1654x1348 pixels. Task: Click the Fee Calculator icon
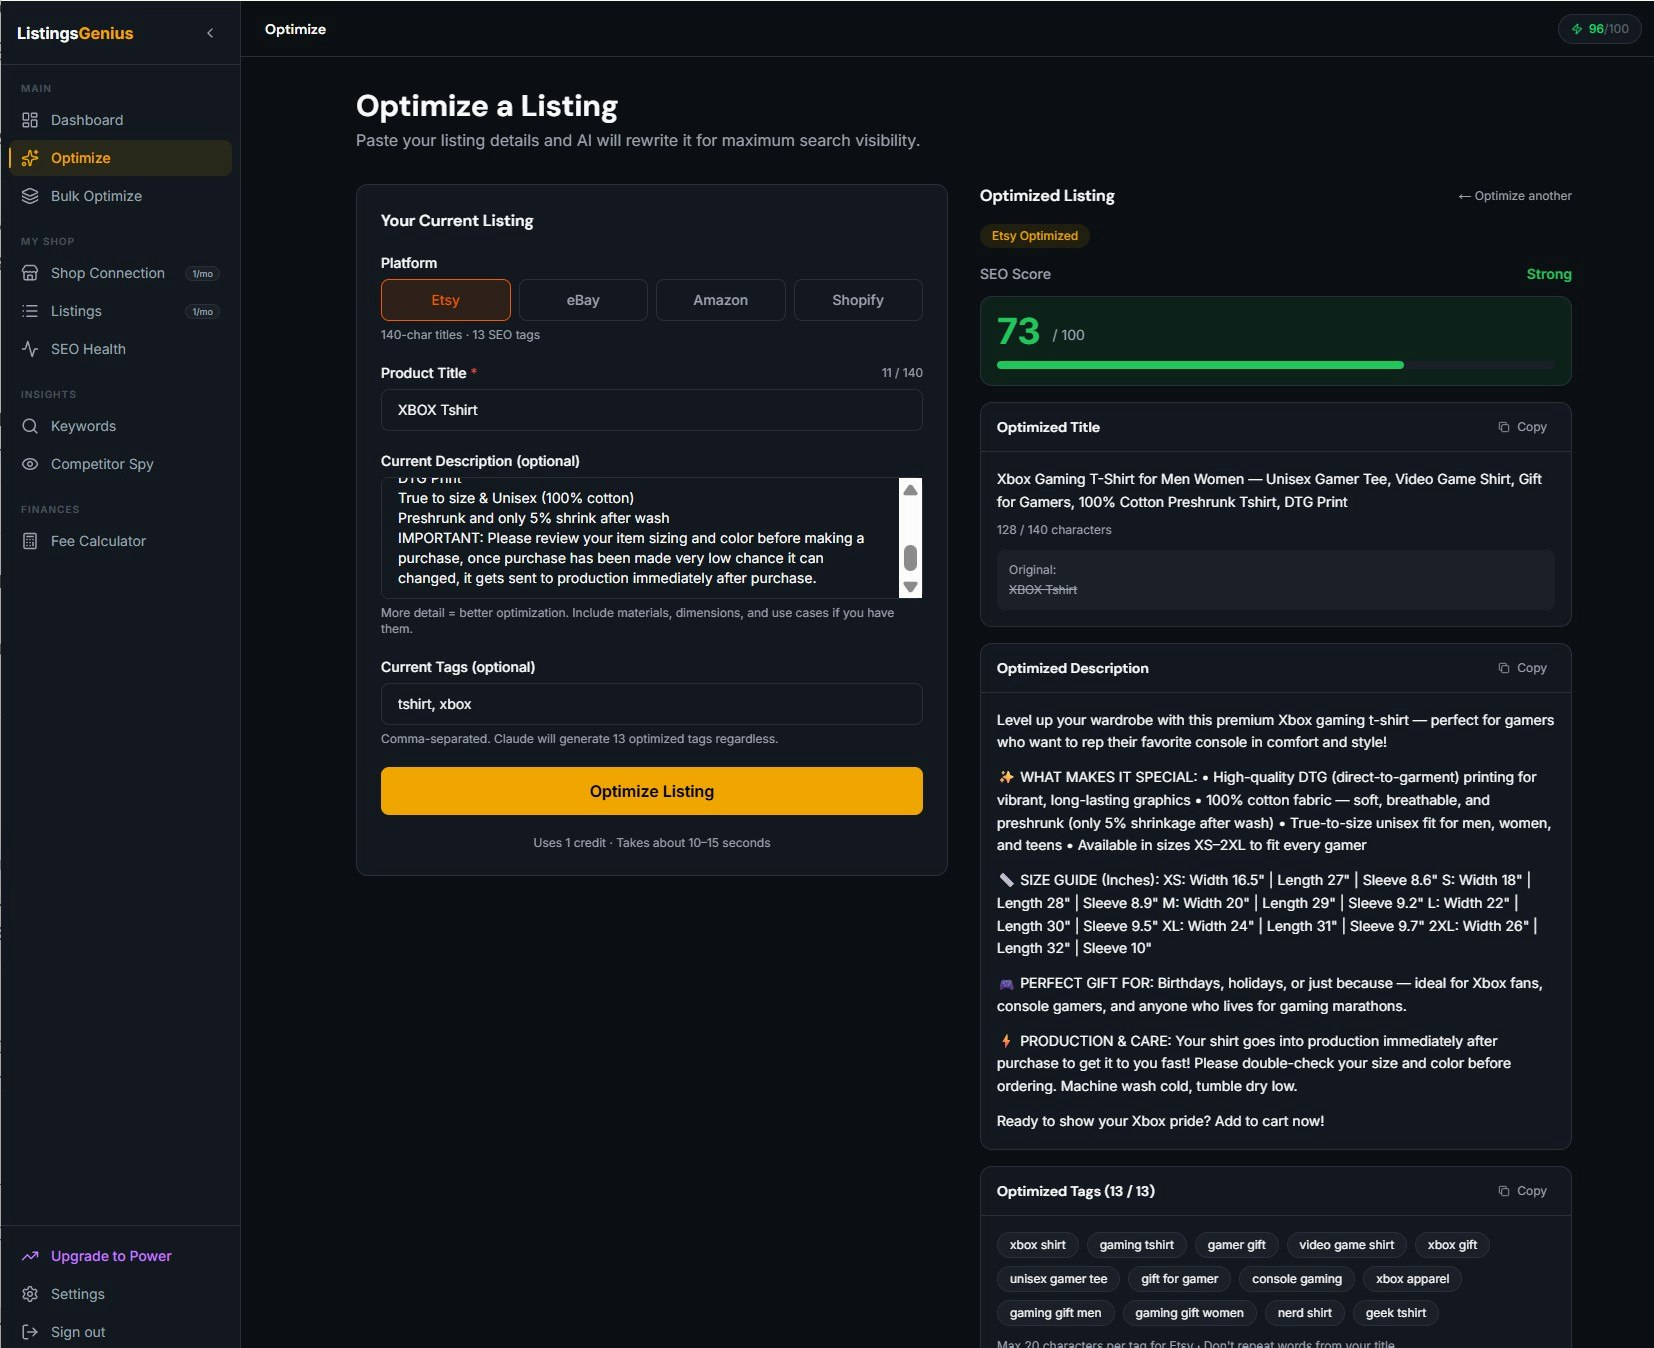point(30,541)
